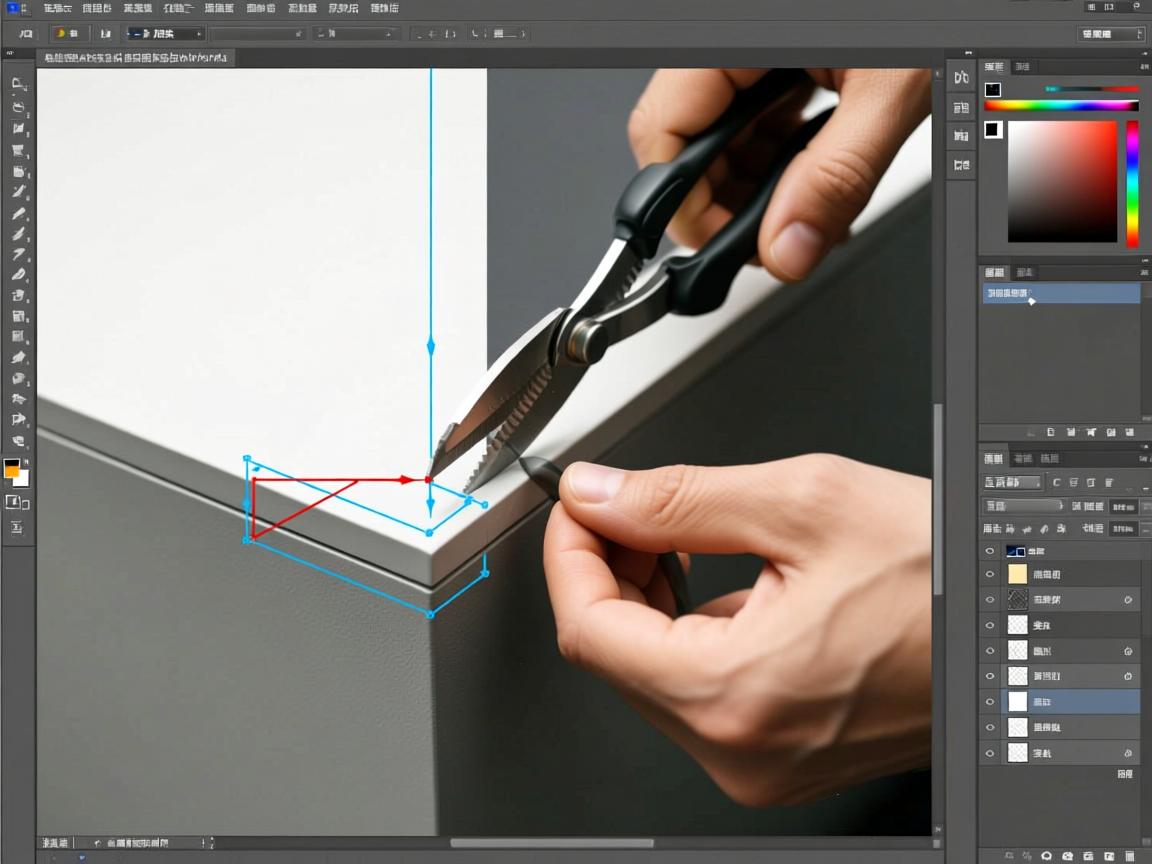
Task: Click the screen mode icon at toolbar bottom
Action: (x=17, y=528)
